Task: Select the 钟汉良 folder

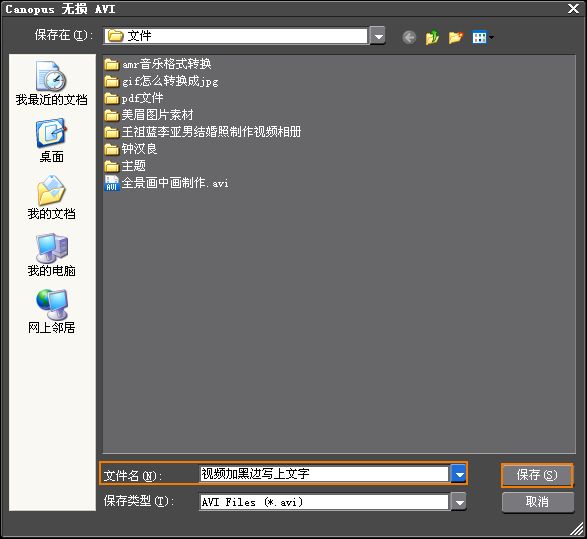Action: coord(131,149)
